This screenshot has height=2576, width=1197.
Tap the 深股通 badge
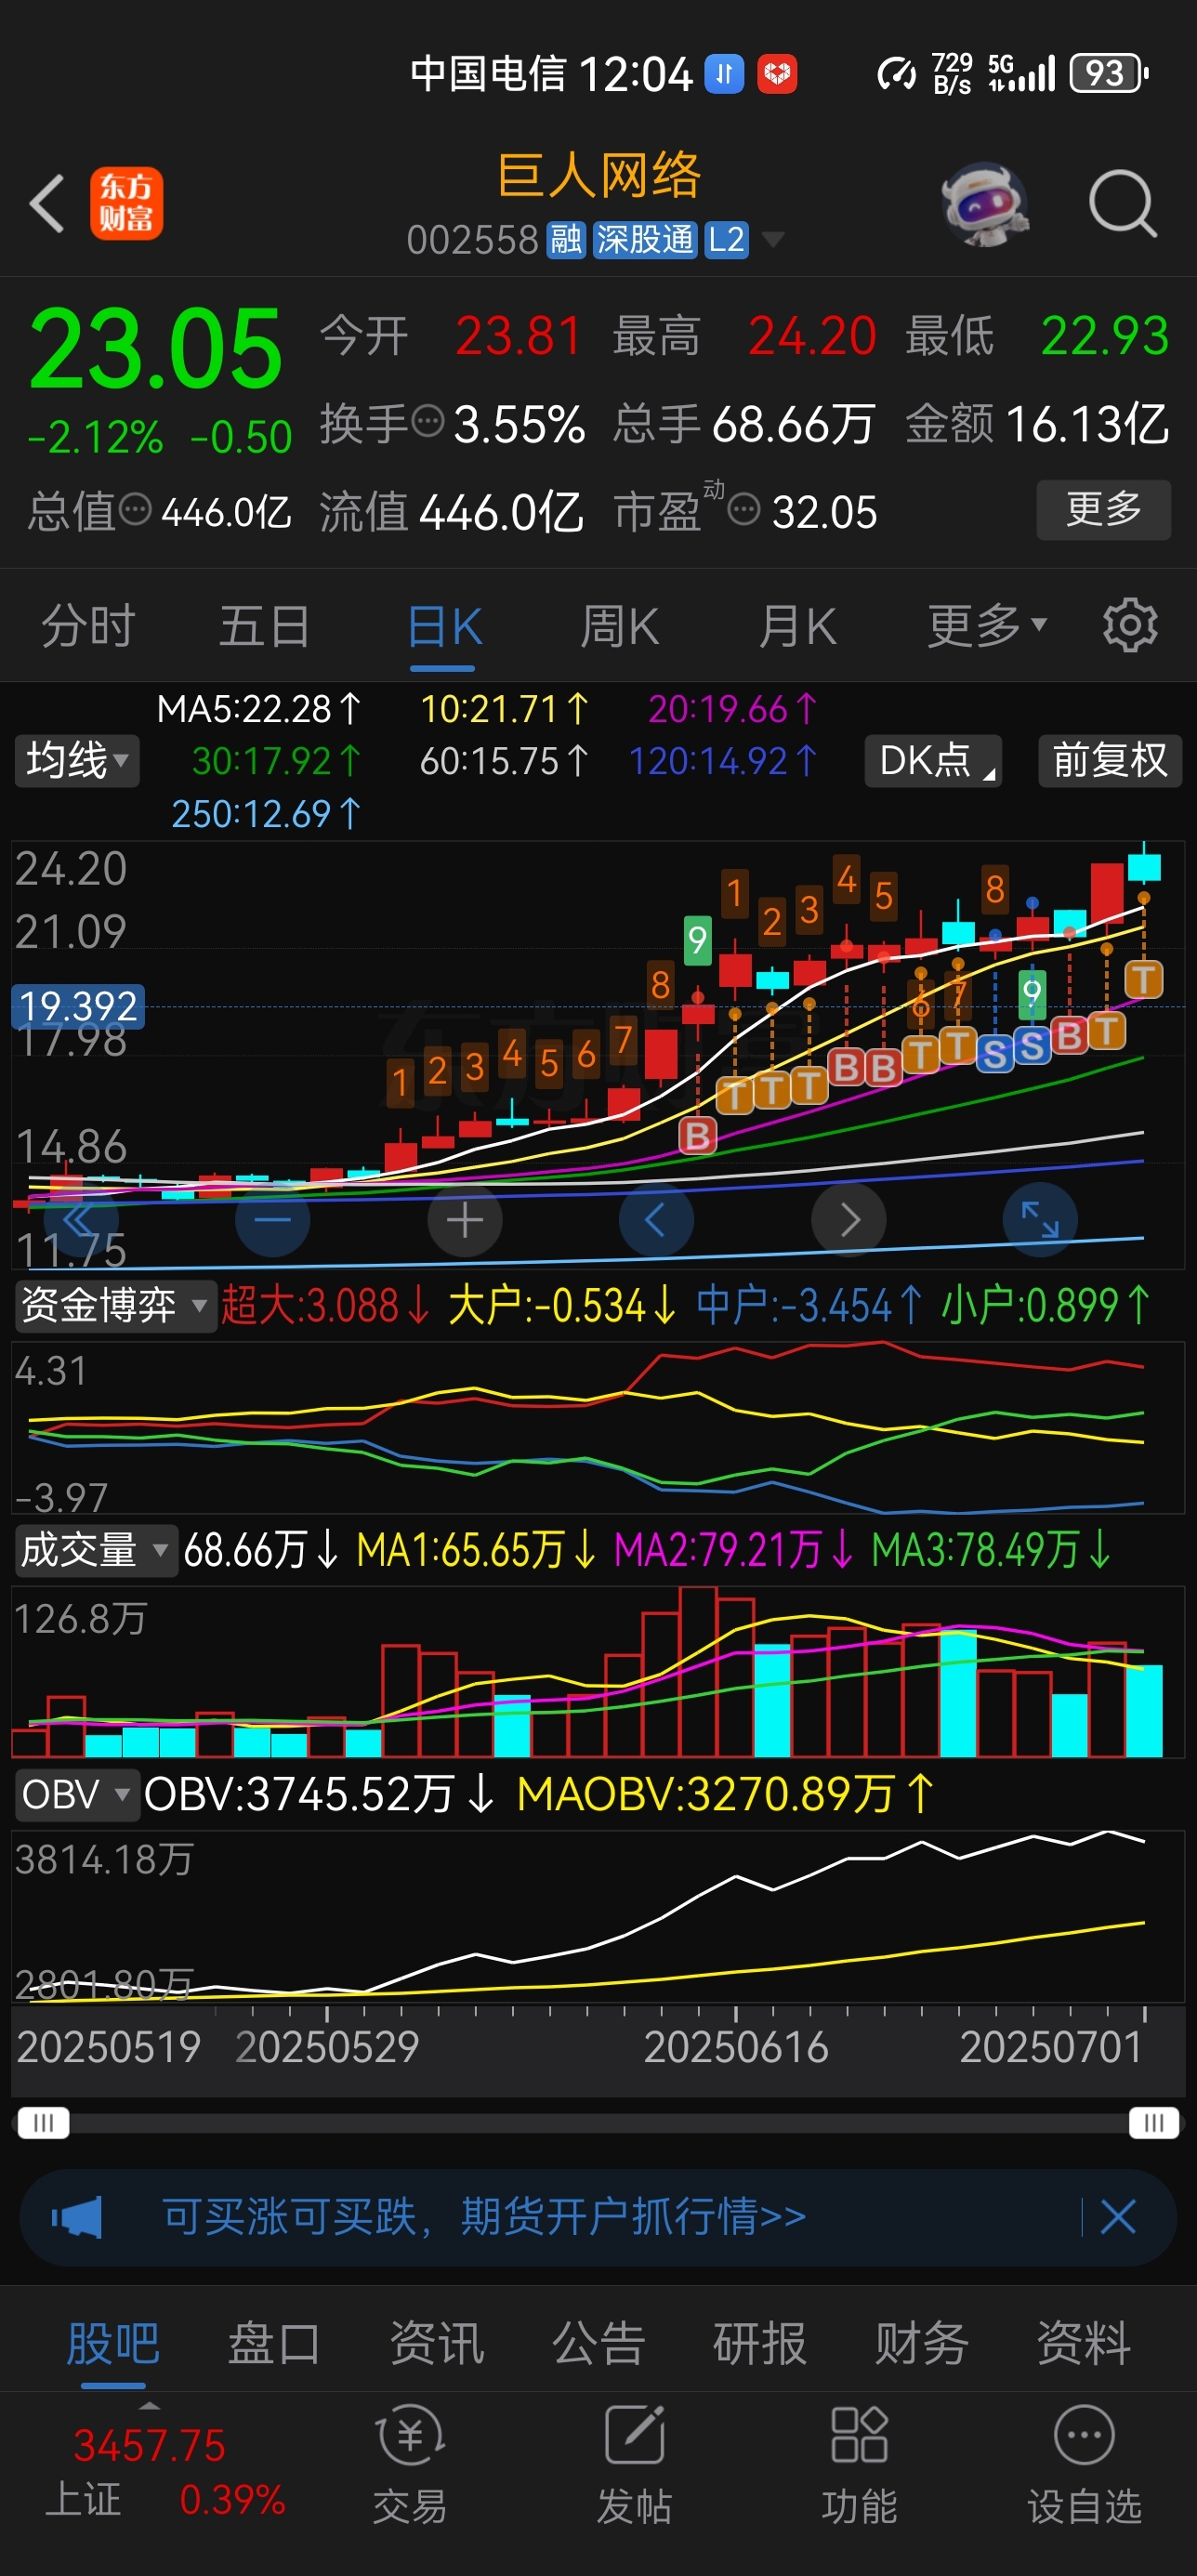644,240
